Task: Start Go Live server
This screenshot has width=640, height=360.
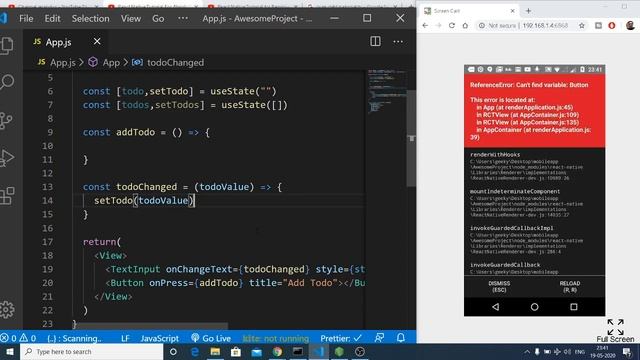Action: [211, 338]
